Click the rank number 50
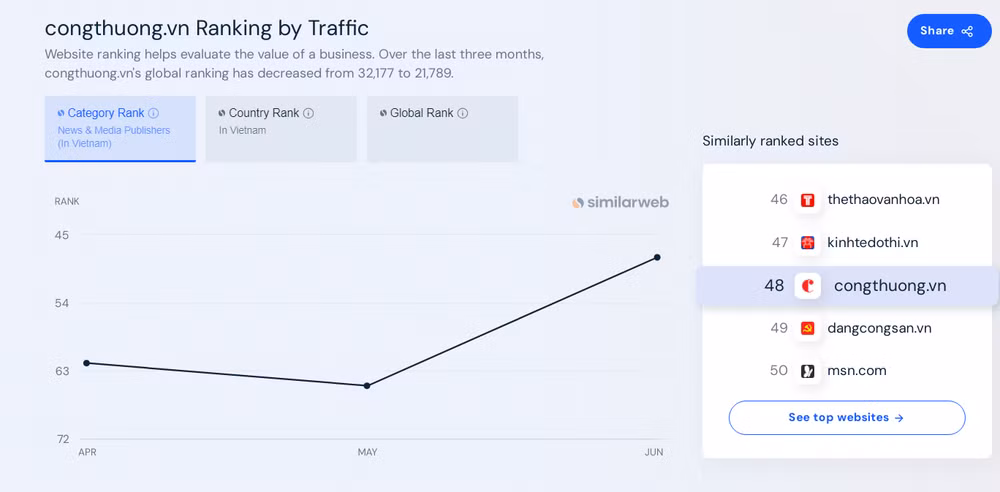This screenshot has width=1000, height=492. click(x=779, y=371)
